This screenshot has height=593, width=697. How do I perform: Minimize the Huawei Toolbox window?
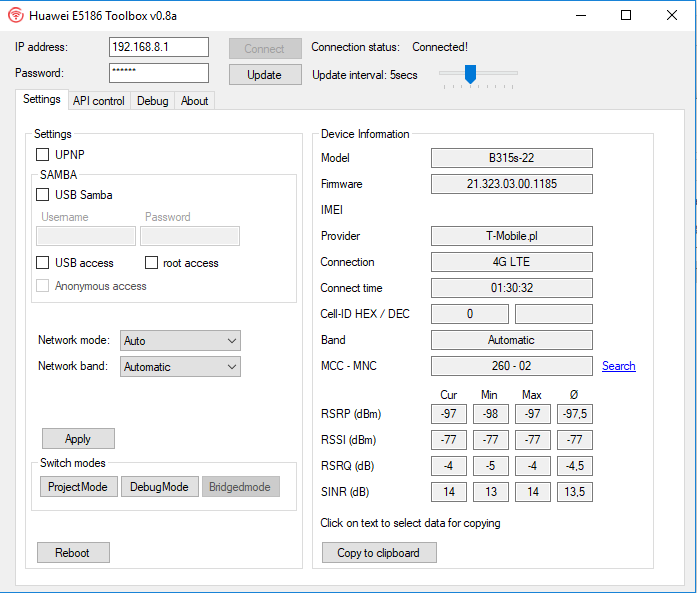click(581, 16)
